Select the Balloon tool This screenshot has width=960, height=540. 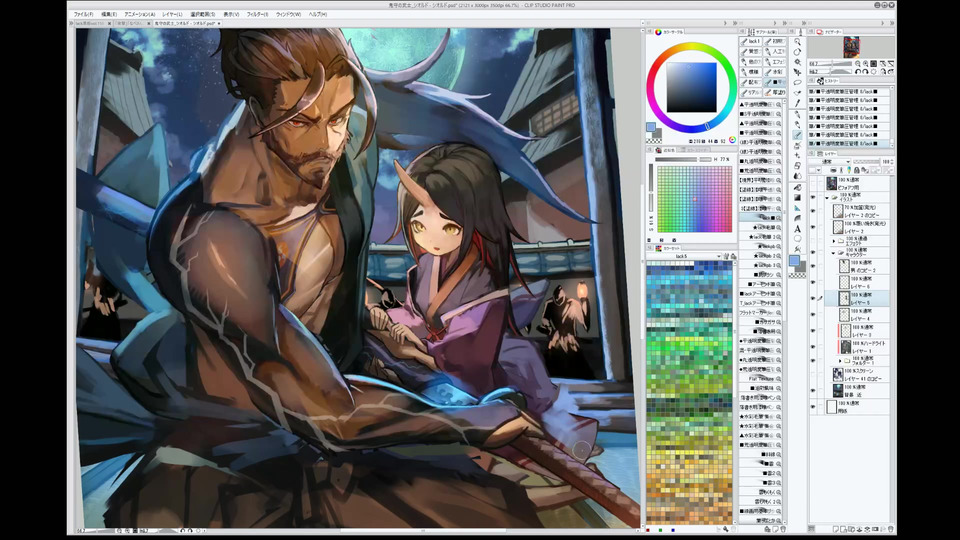797,239
